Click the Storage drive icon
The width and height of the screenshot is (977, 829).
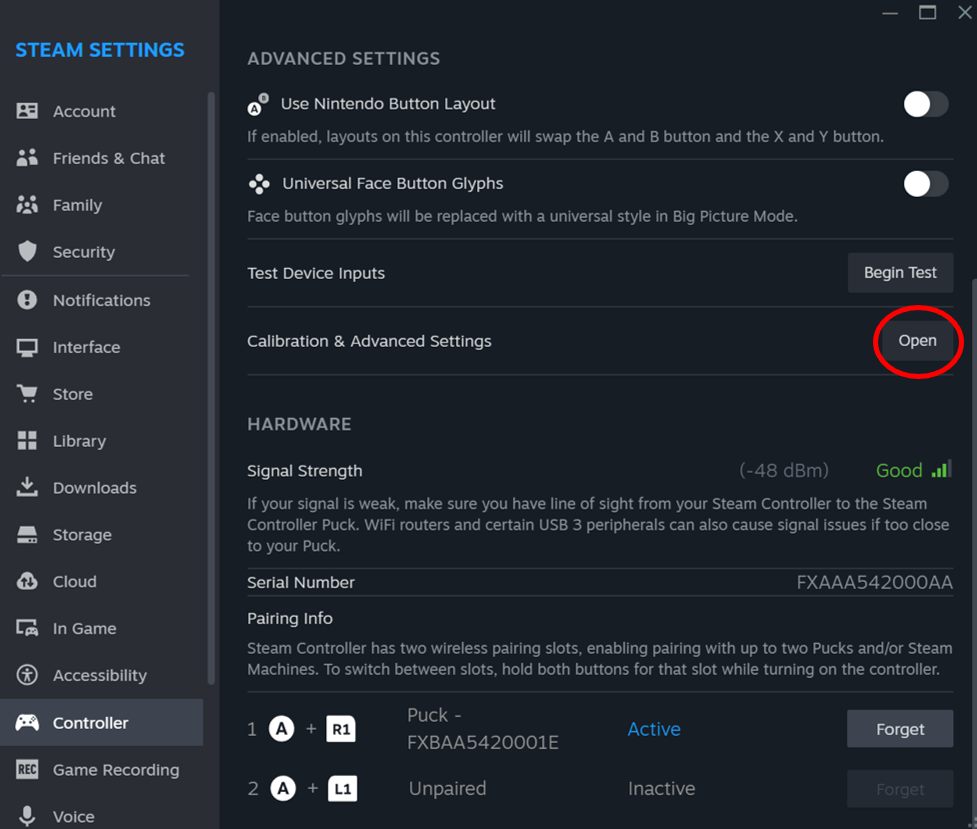point(27,534)
